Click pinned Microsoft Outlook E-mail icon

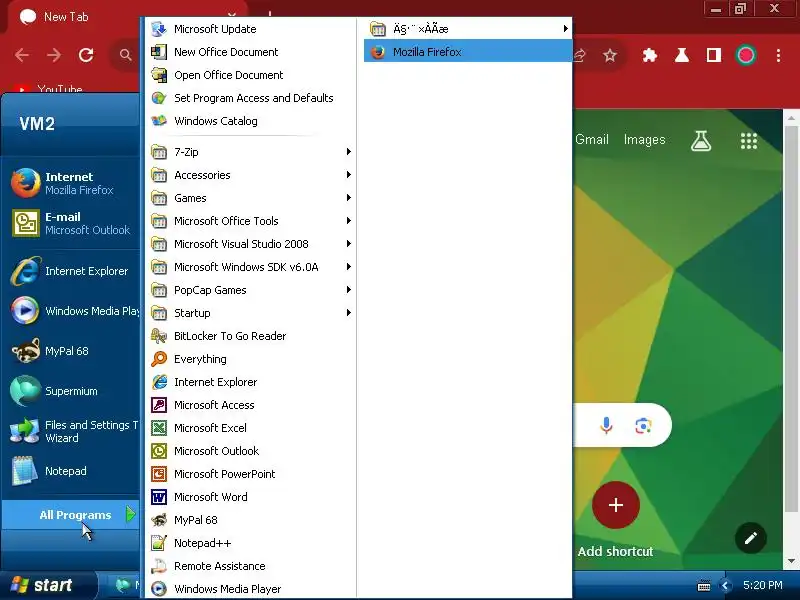25,223
